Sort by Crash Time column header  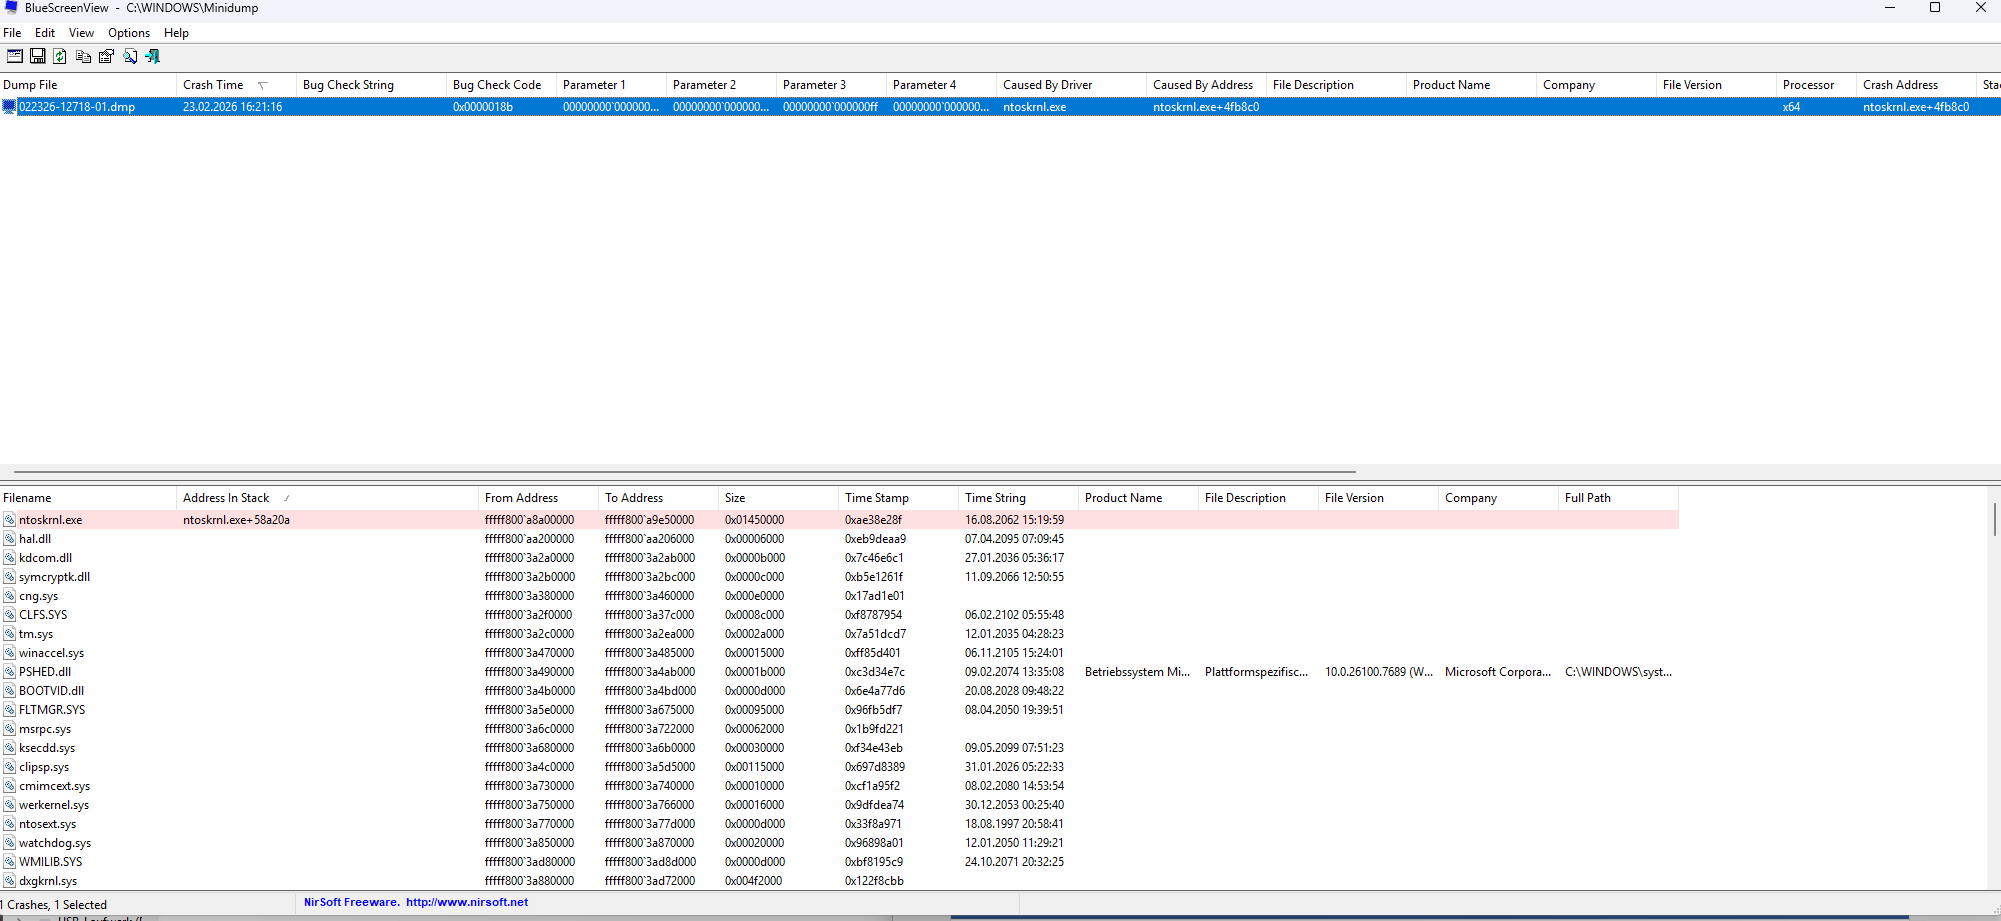(236, 85)
